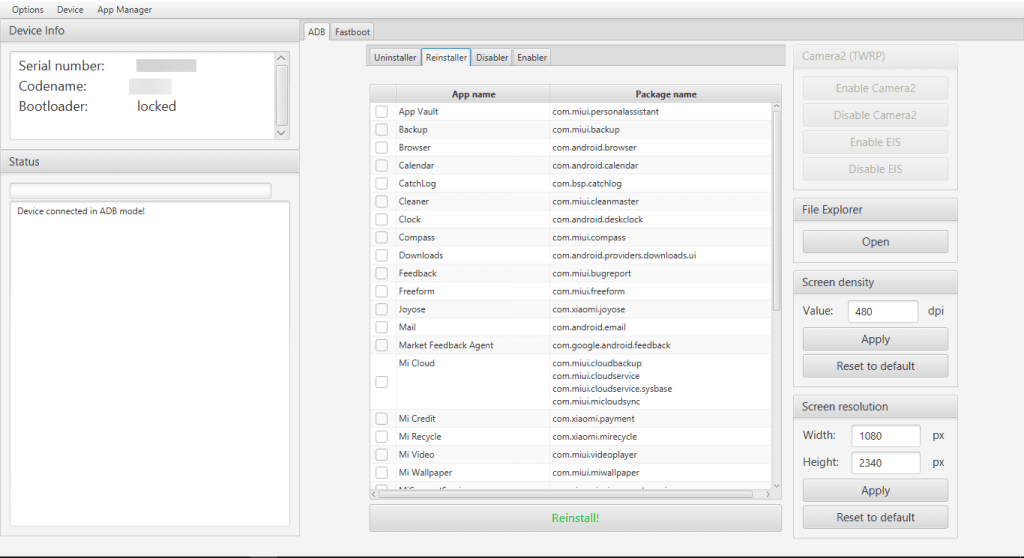1024x558 pixels.
Task: Tick the Freeform checkbox
Action: click(x=382, y=291)
